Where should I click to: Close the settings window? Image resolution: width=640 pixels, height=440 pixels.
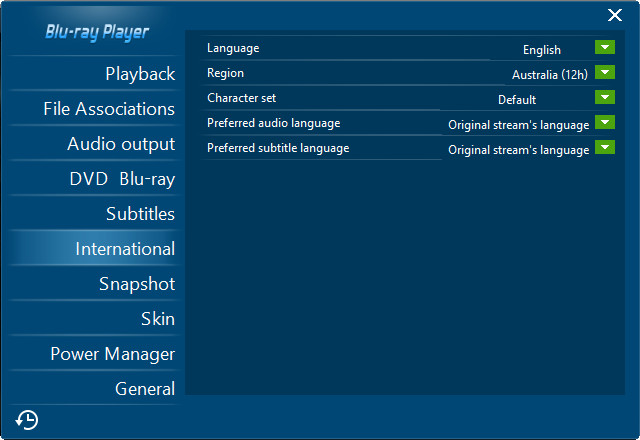pos(615,15)
